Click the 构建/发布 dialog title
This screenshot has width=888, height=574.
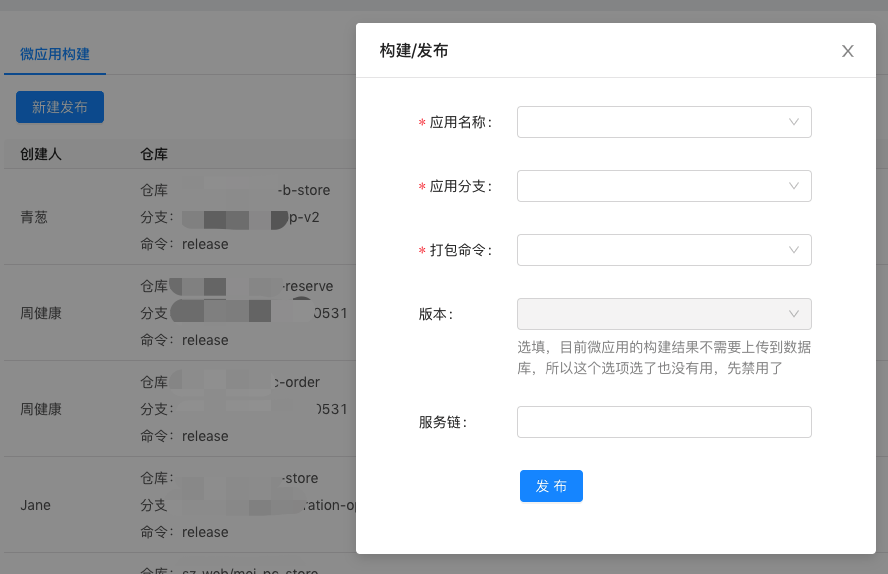414,51
